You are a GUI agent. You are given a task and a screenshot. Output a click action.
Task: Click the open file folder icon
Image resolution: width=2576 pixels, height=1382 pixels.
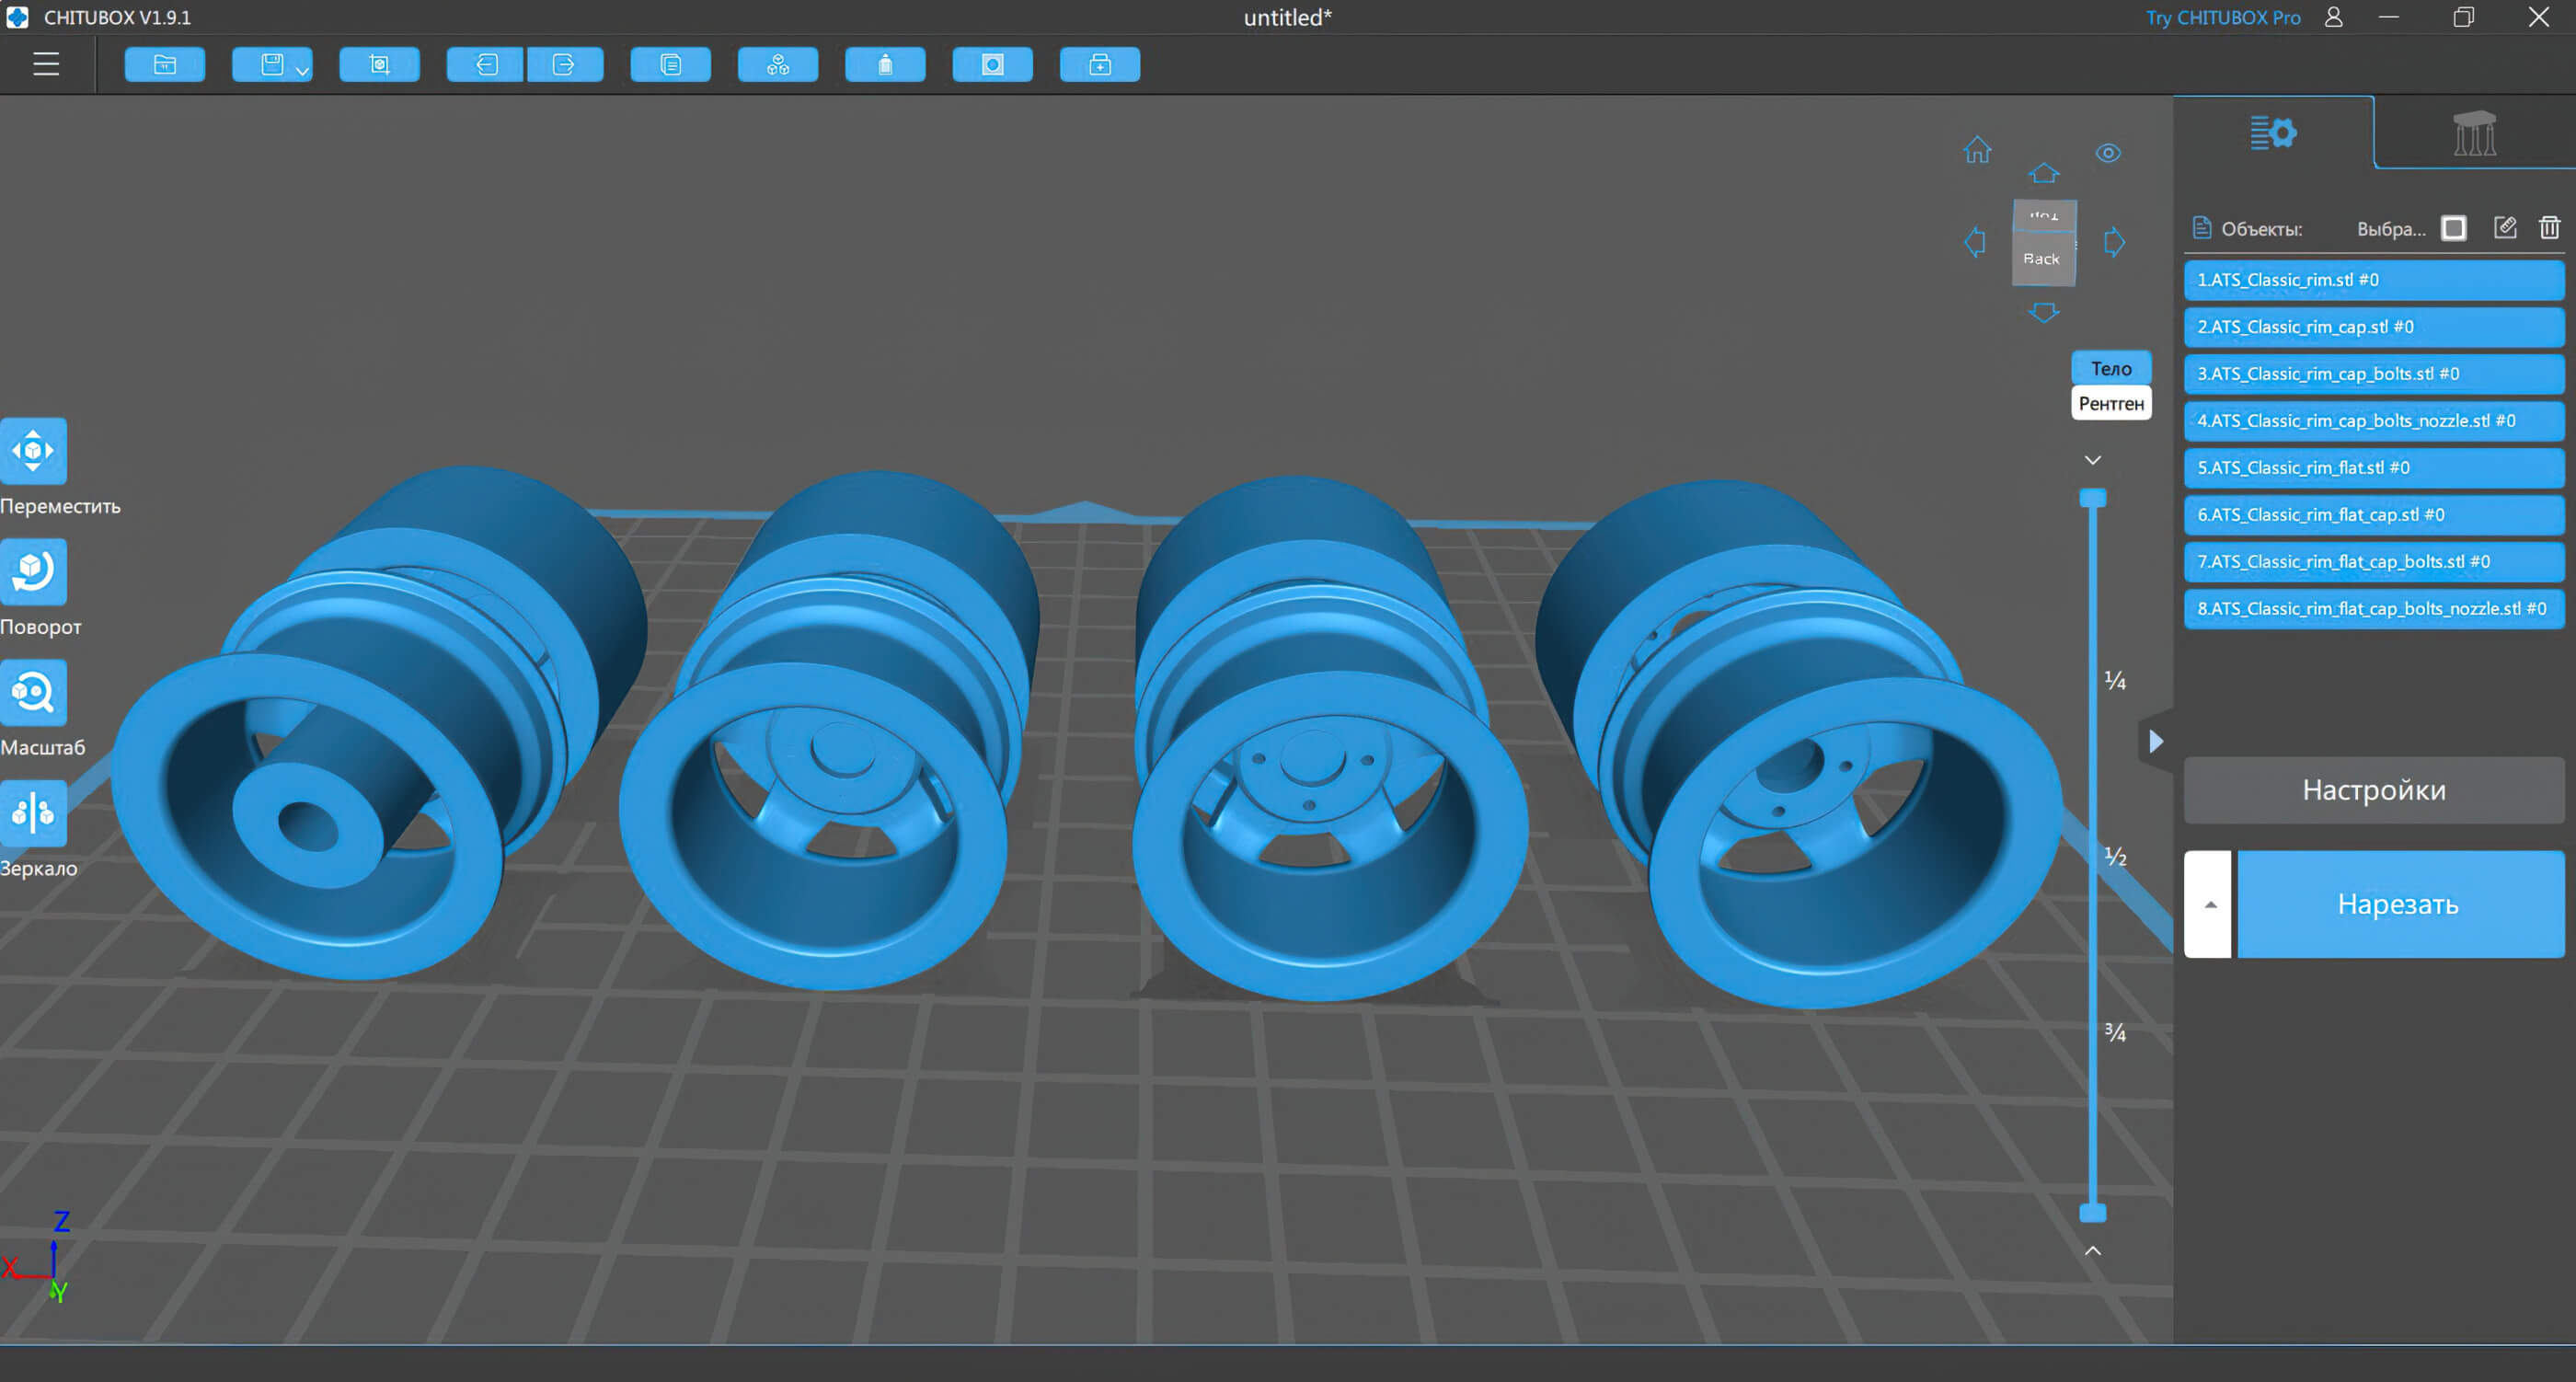pyautogui.click(x=165, y=65)
